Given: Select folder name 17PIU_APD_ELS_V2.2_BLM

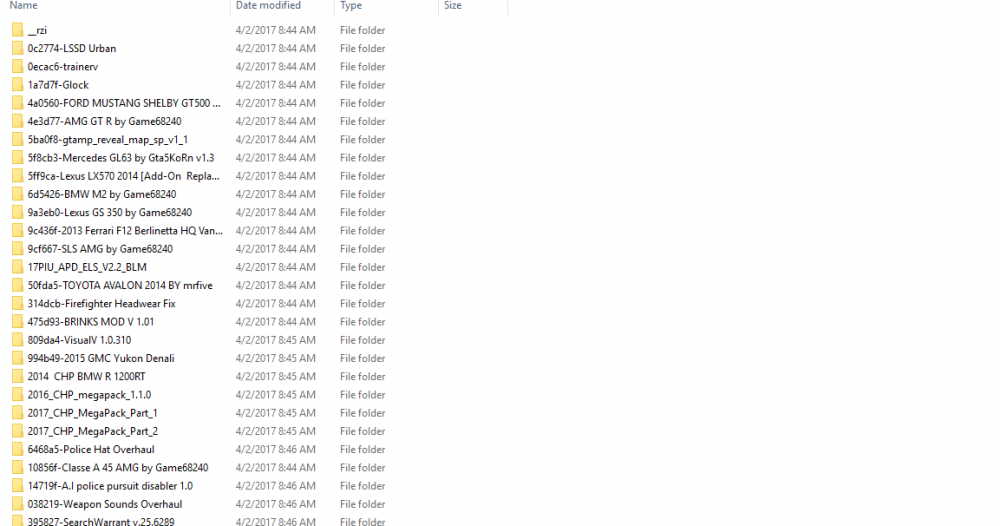Looking at the screenshot, I should (x=87, y=267).
